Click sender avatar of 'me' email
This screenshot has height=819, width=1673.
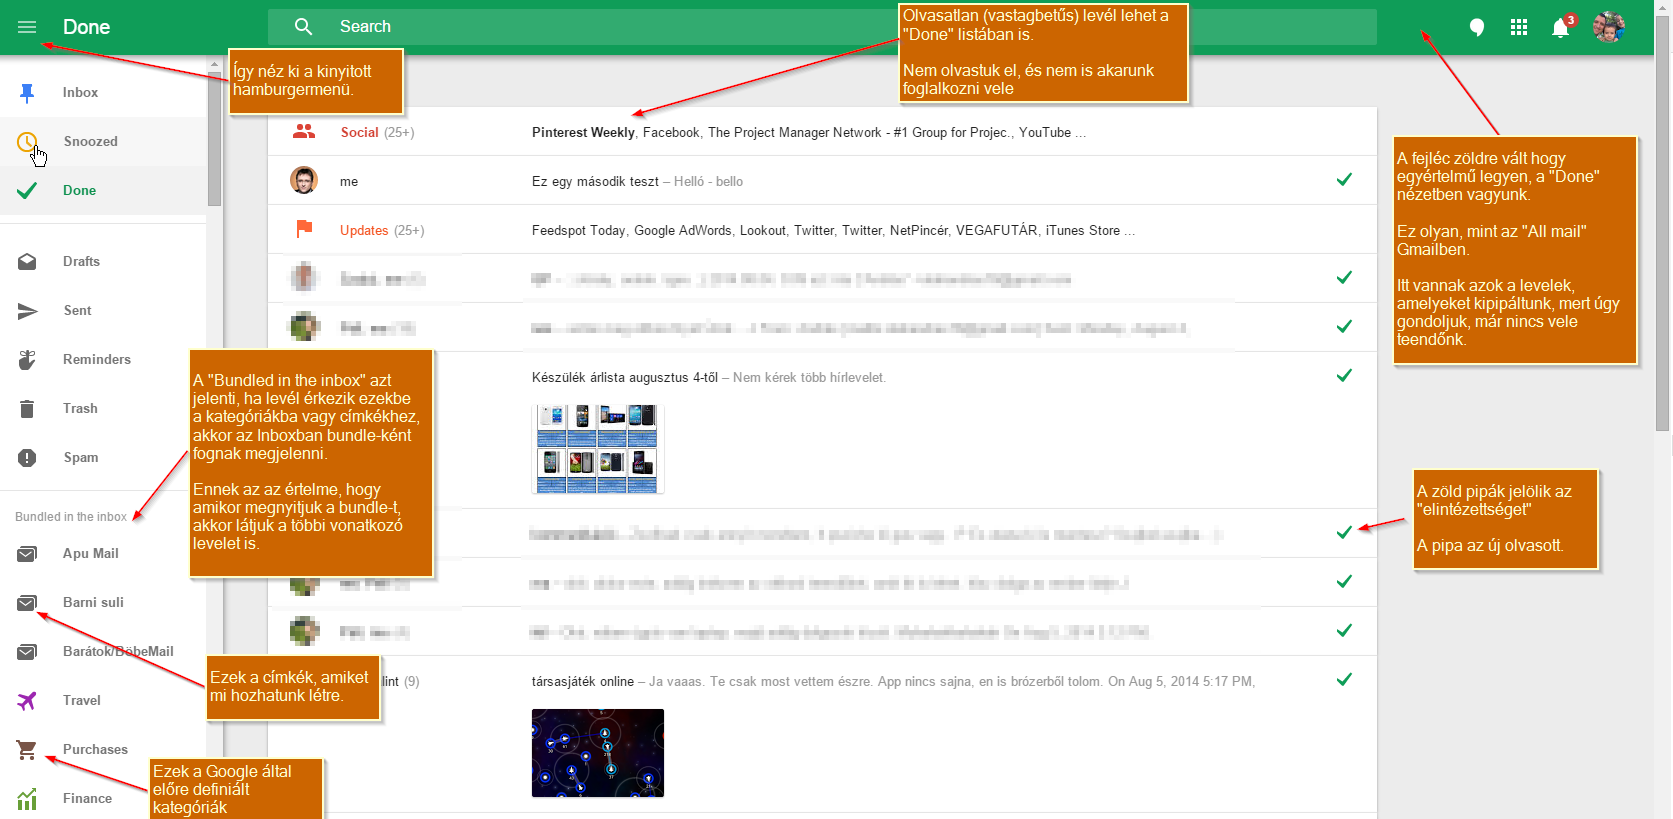click(x=304, y=181)
